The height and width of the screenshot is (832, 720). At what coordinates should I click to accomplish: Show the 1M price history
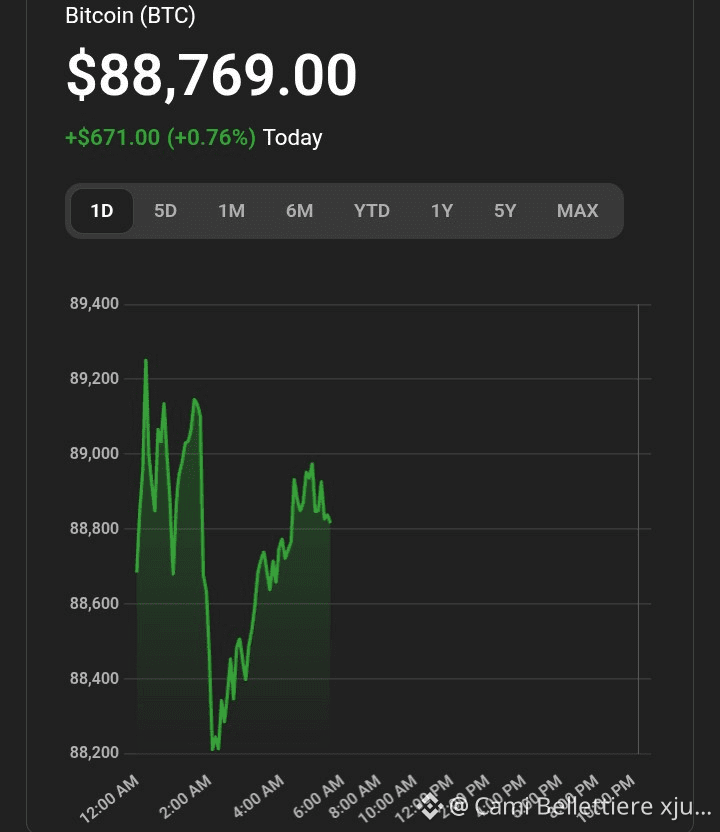[232, 211]
